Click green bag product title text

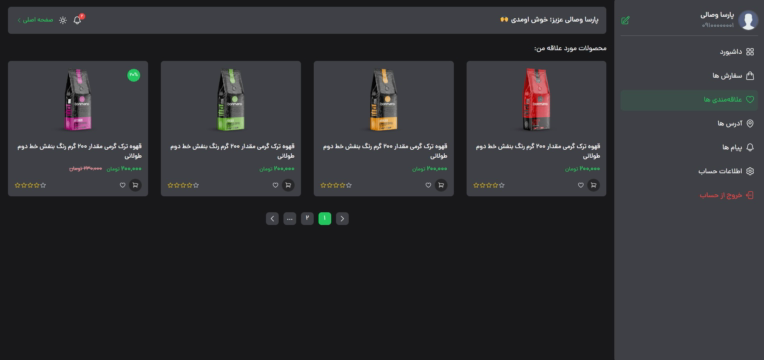[x=232, y=151]
